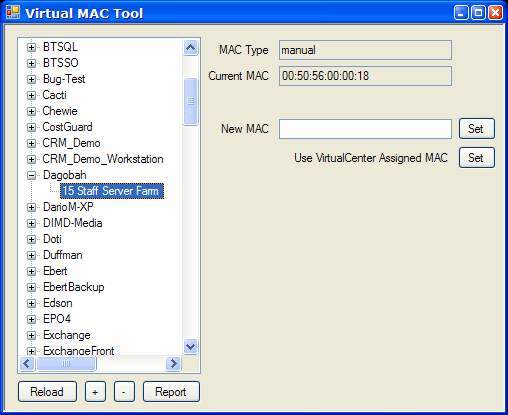Expand the Chewie node
Screen dimensions: 508x415
point(31,111)
